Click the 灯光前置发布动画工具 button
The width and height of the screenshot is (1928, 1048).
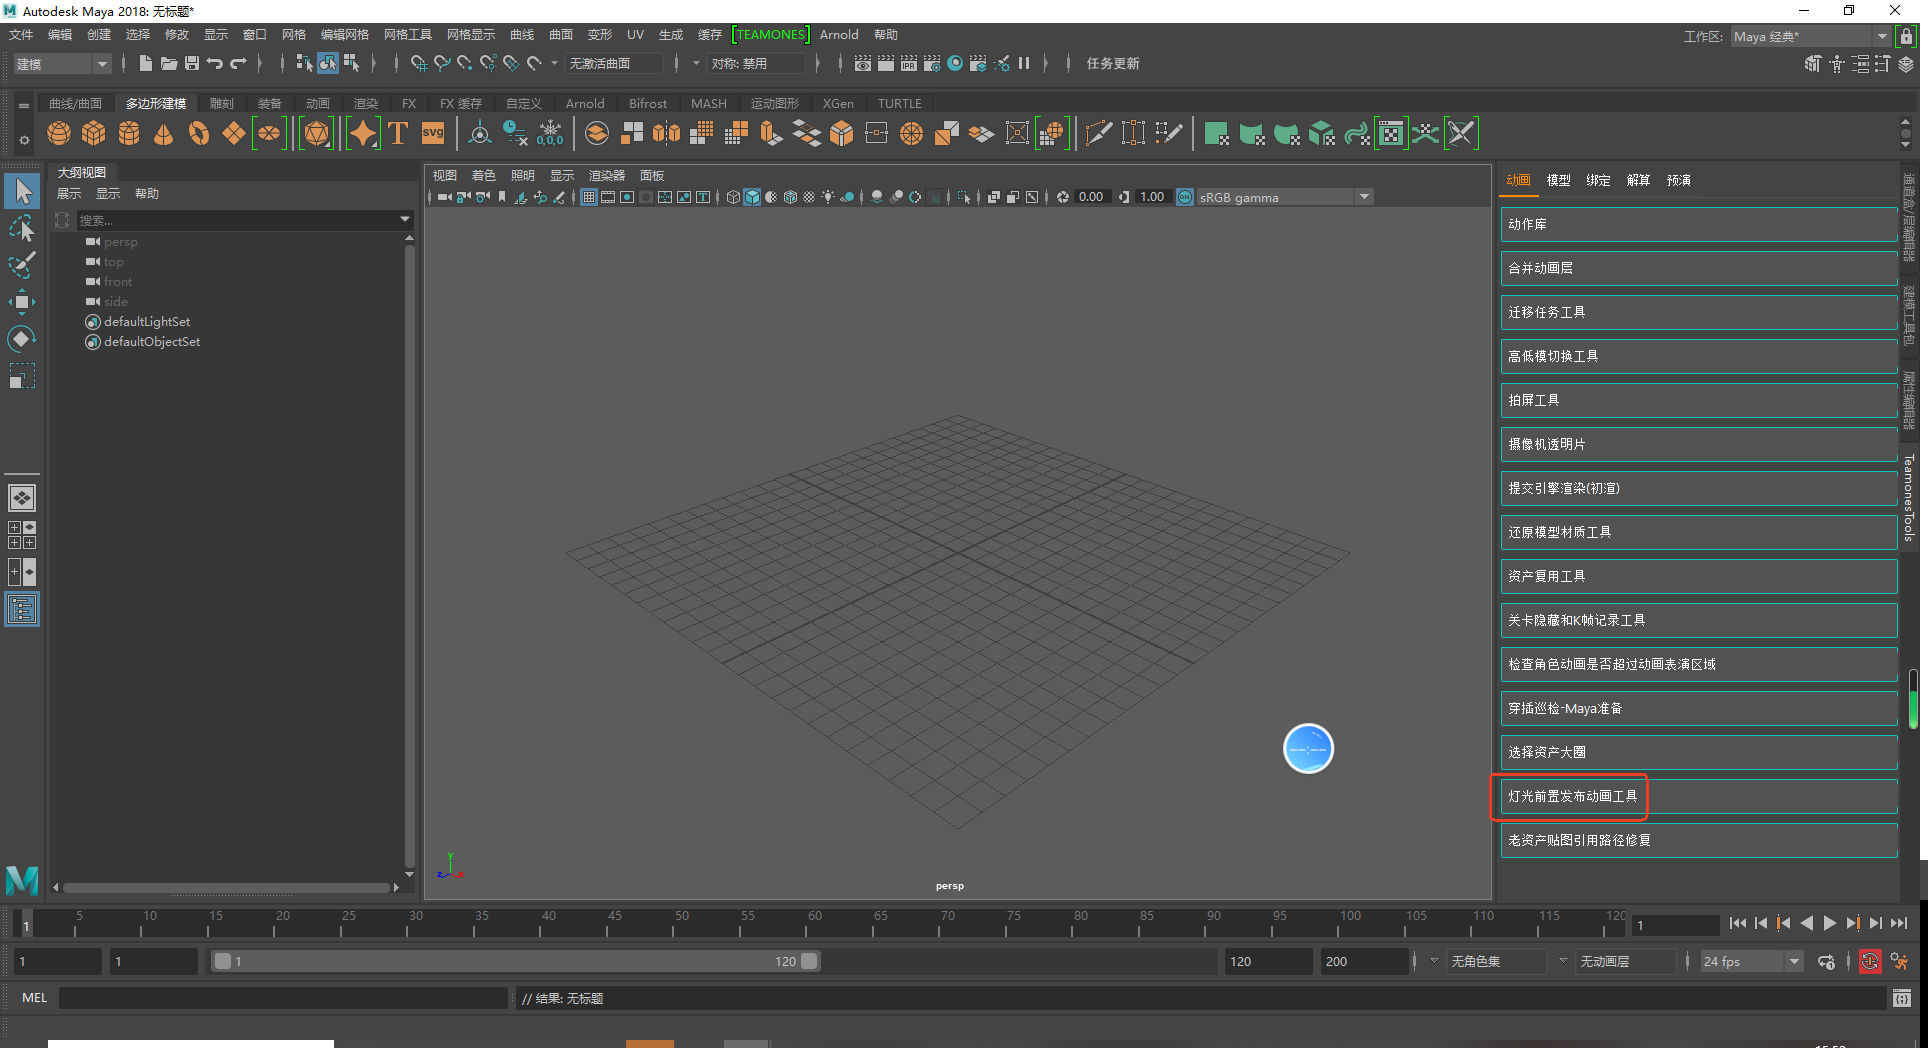pyautogui.click(x=1572, y=796)
